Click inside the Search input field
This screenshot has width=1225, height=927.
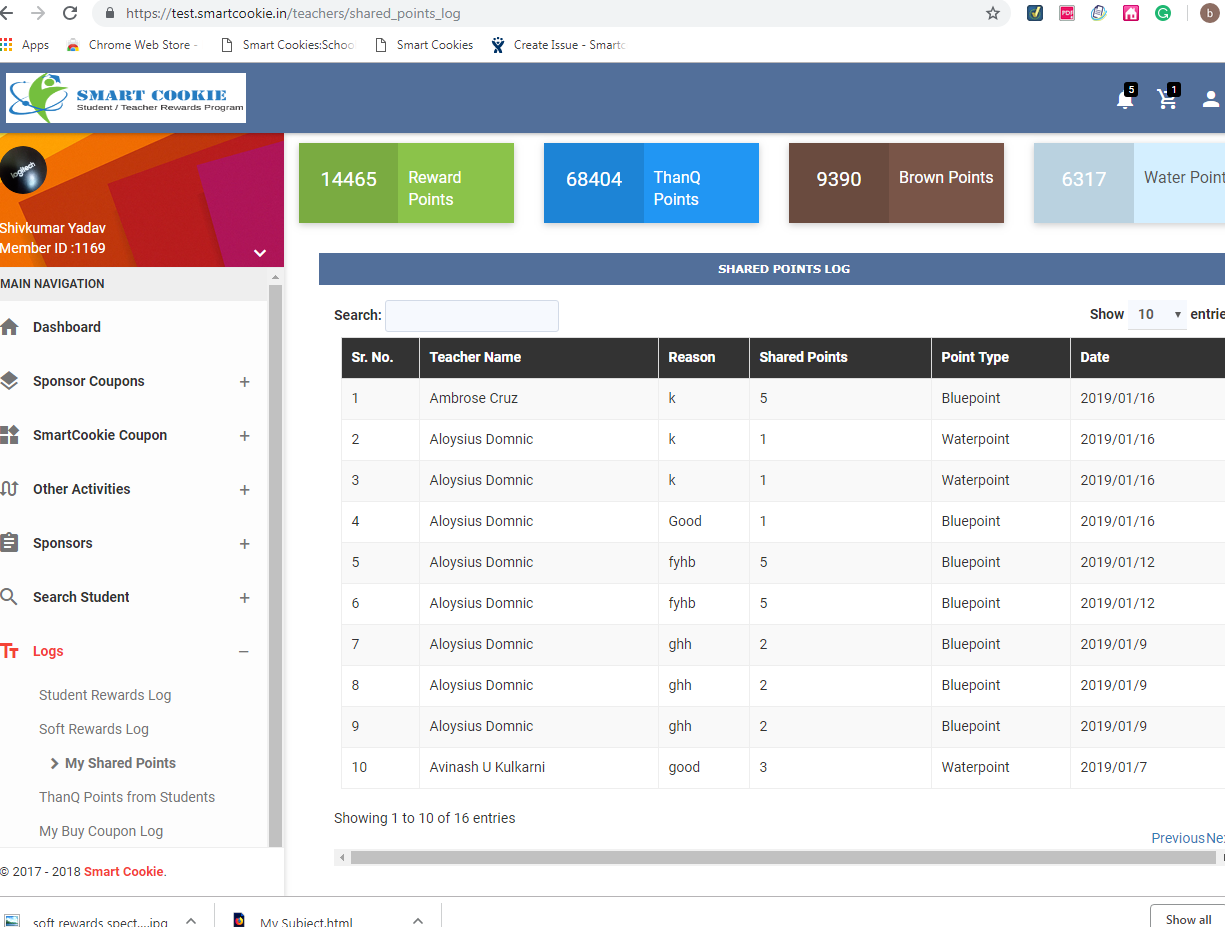pyautogui.click(x=471, y=316)
